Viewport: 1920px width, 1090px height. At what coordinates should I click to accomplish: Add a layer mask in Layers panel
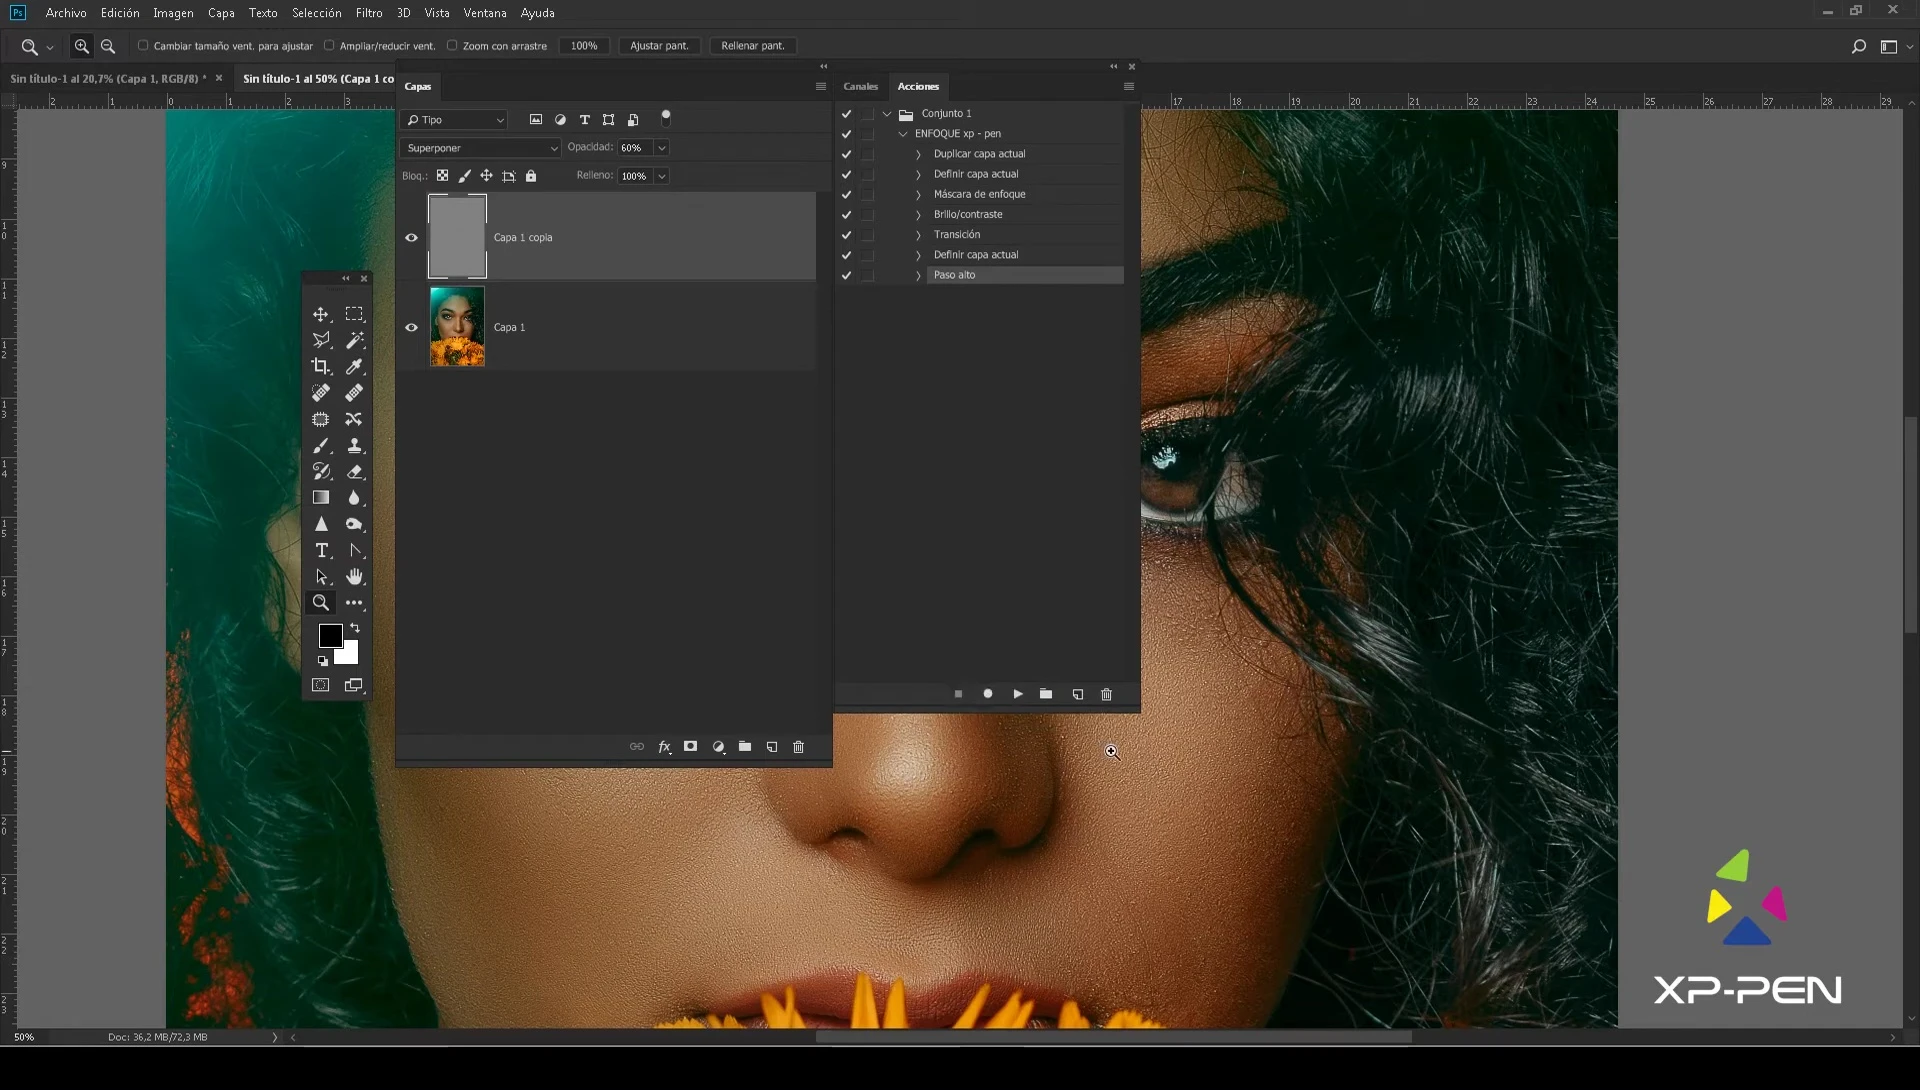point(690,747)
